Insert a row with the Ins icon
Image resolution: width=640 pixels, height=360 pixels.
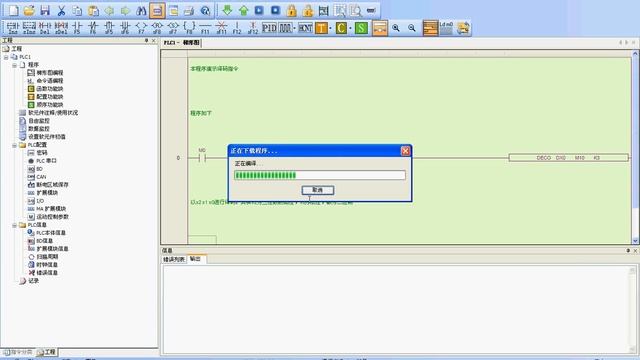pyautogui.click(x=13, y=28)
